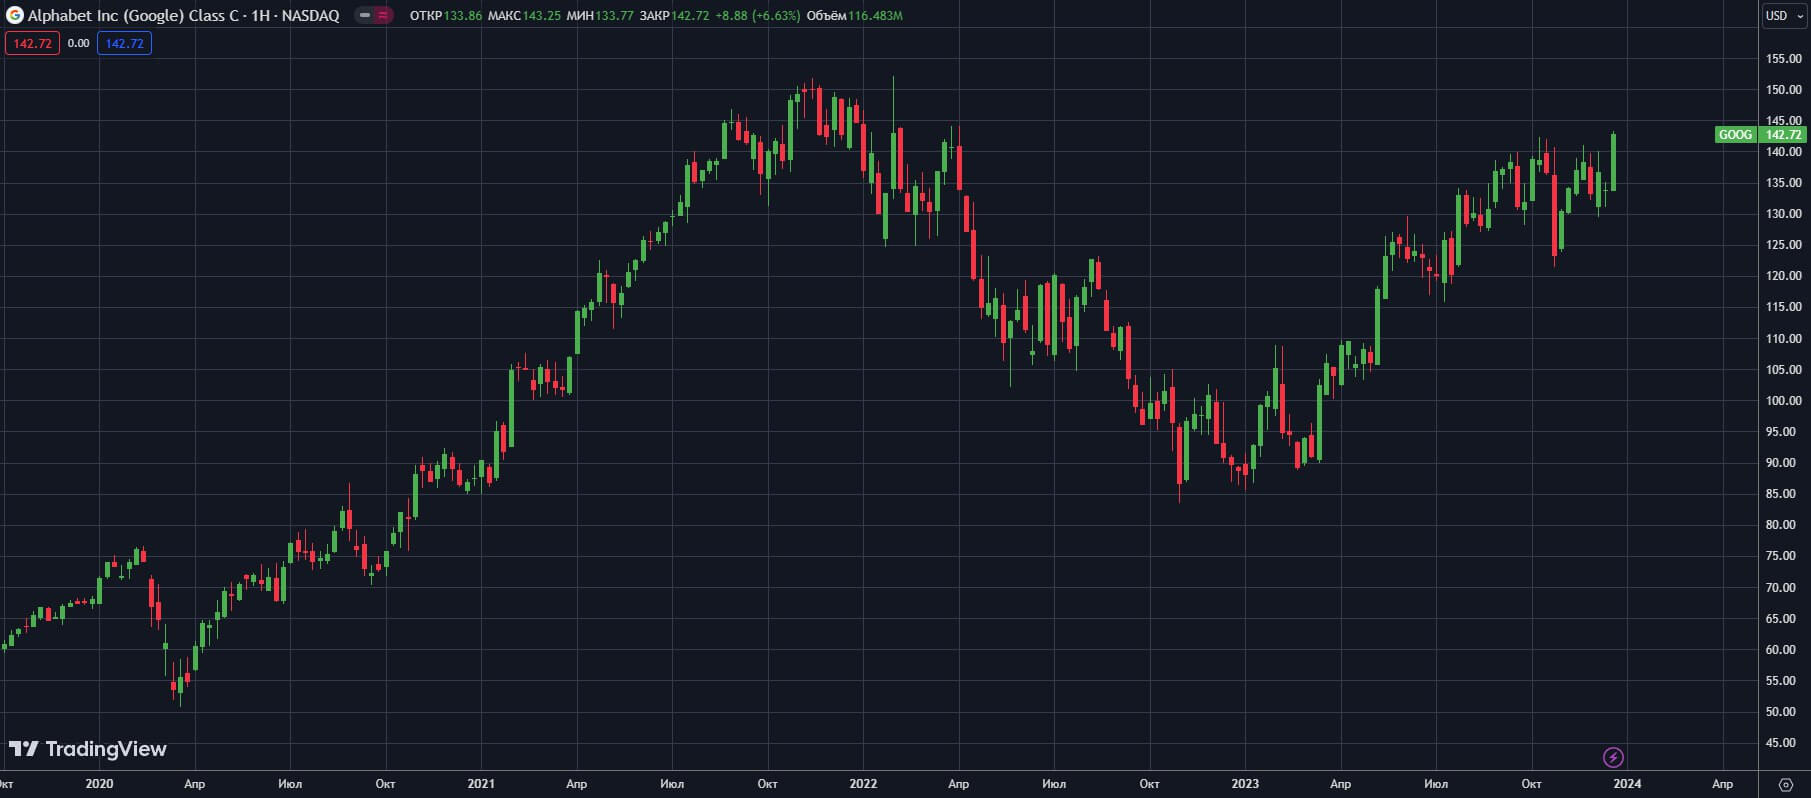The width and height of the screenshot is (1811, 798).
Task: Click the 100.00 price scale label
Action: coord(1784,401)
